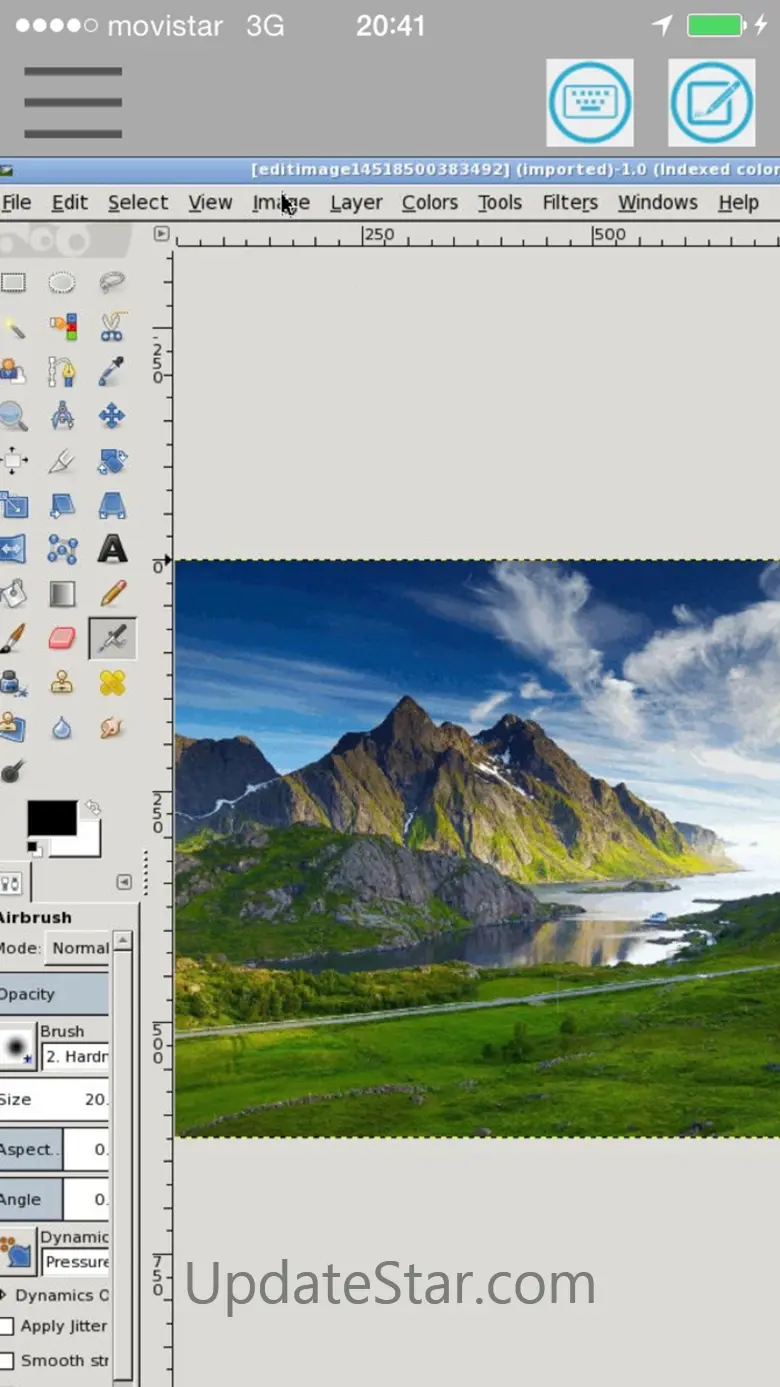Open the File menu

coord(16,203)
